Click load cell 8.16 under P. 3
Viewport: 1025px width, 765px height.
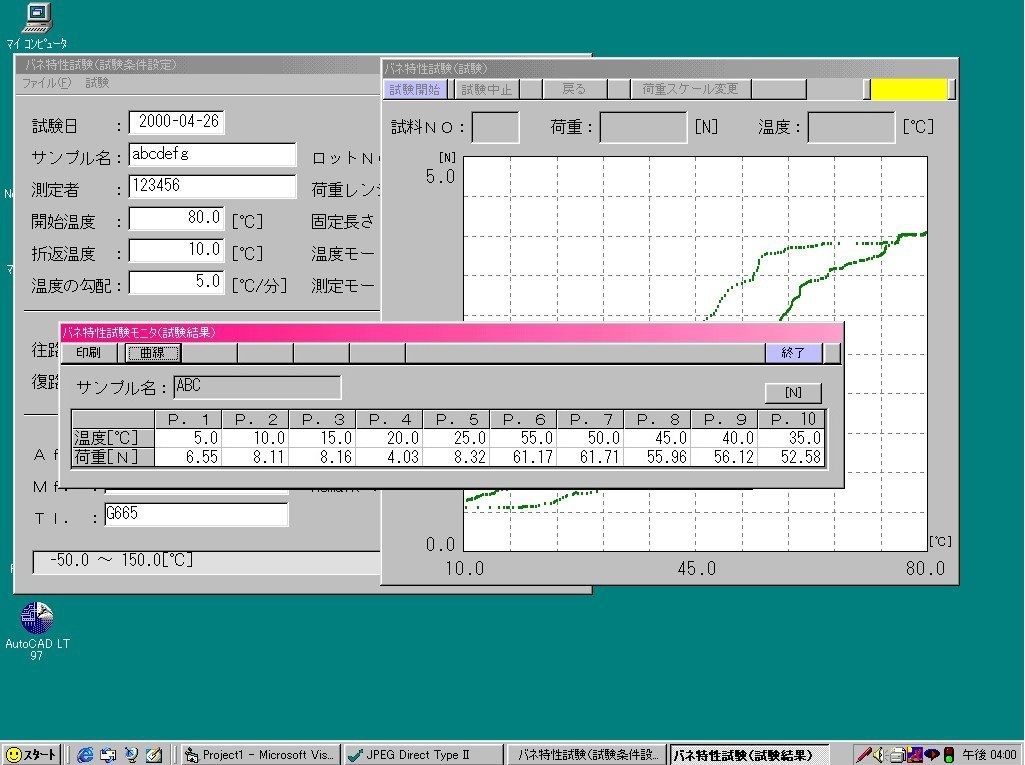323,456
